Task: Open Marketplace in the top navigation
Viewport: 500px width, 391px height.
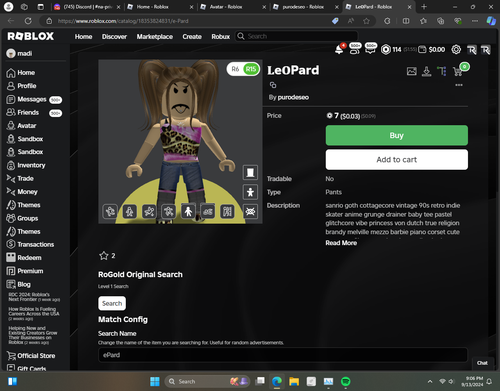Action: tap(155, 37)
